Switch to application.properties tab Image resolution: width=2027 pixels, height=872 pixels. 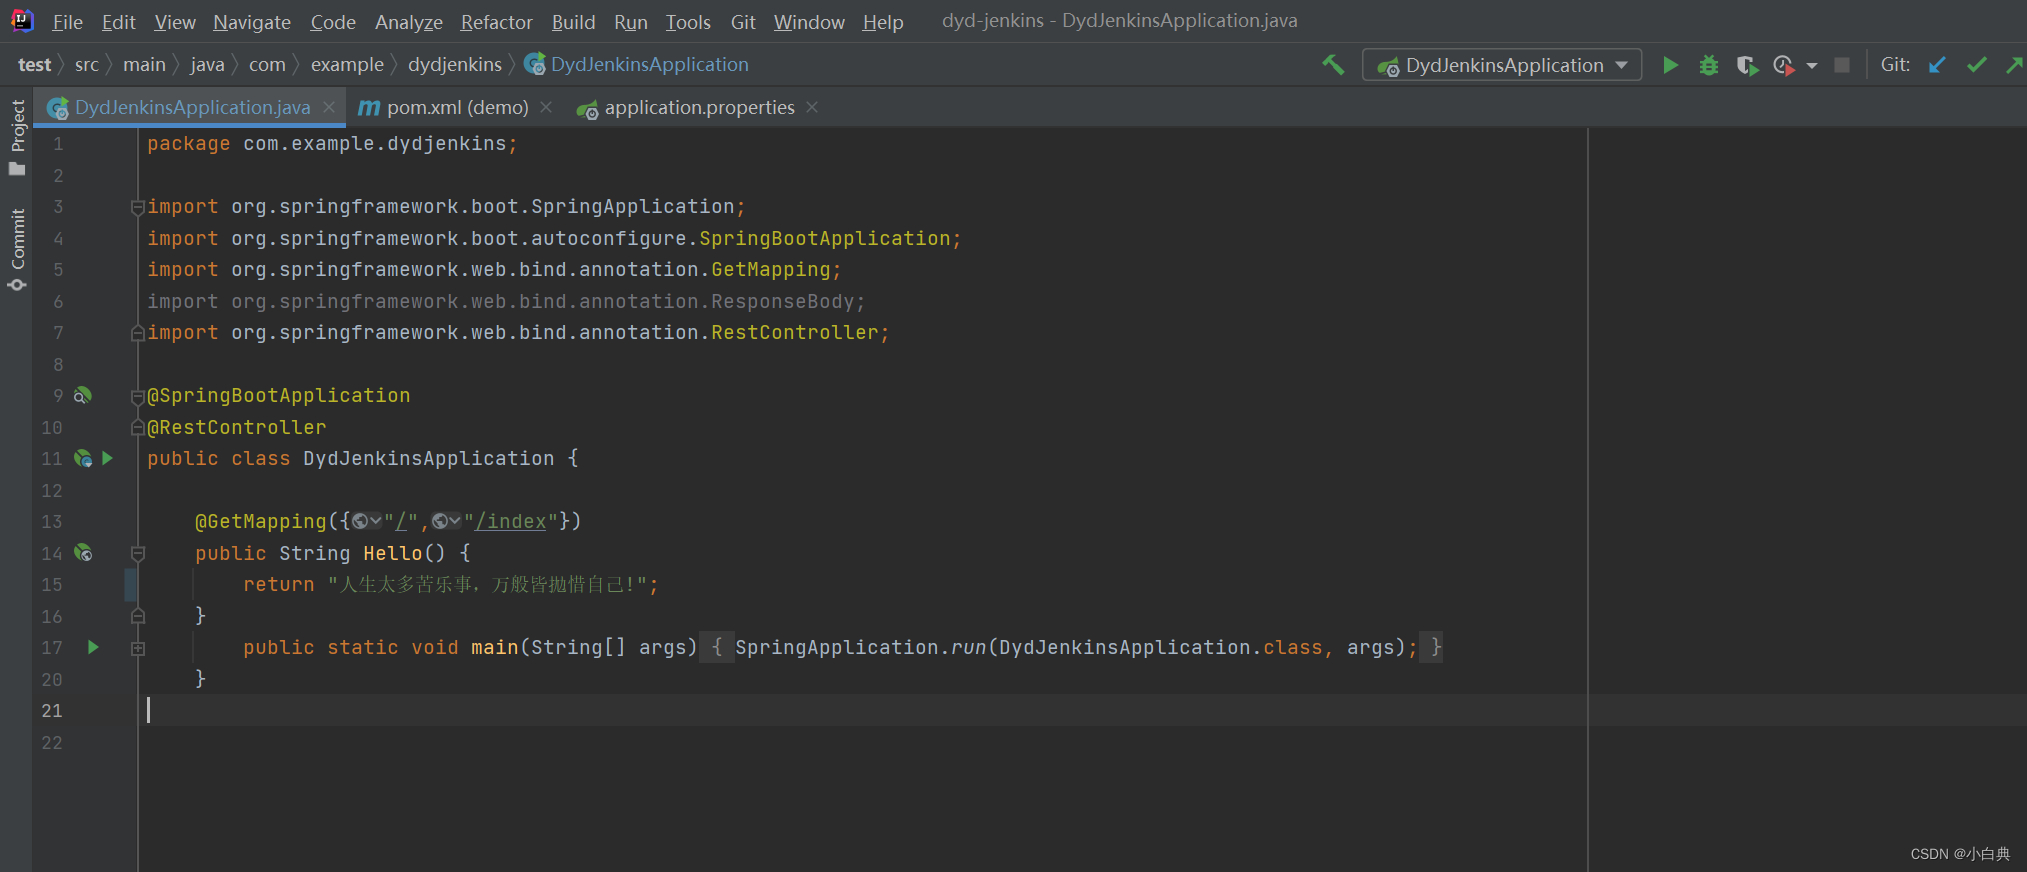699,107
